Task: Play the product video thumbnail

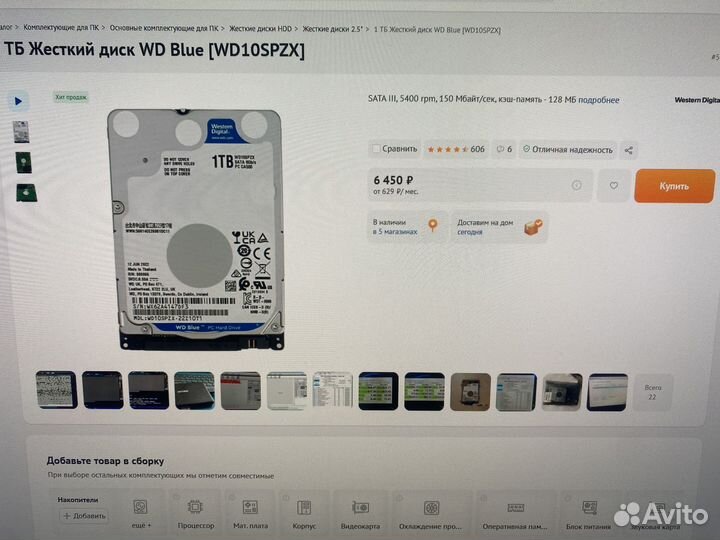Action: pyautogui.click(x=18, y=101)
